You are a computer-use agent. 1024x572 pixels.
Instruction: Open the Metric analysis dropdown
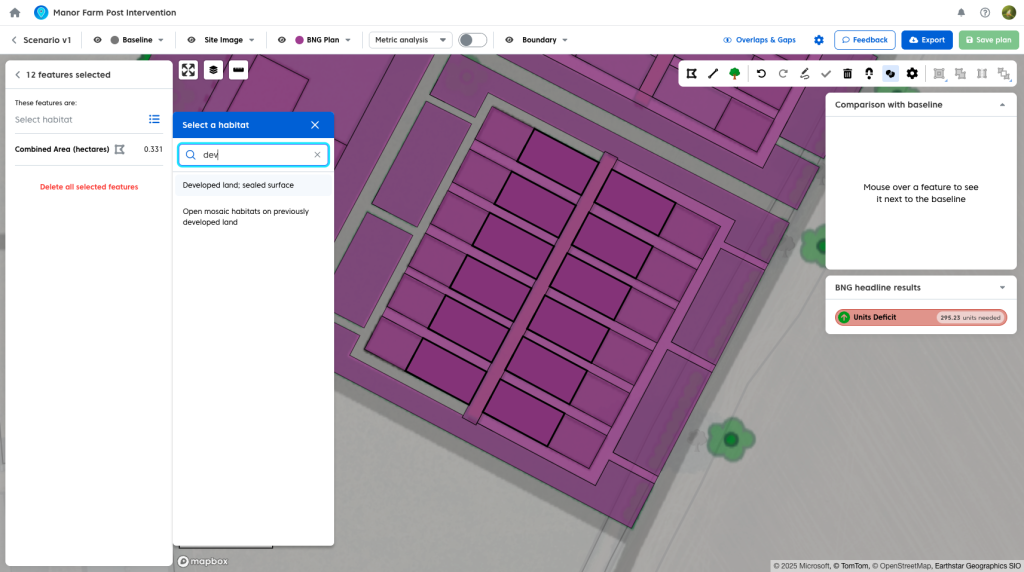click(x=410, y=40)
